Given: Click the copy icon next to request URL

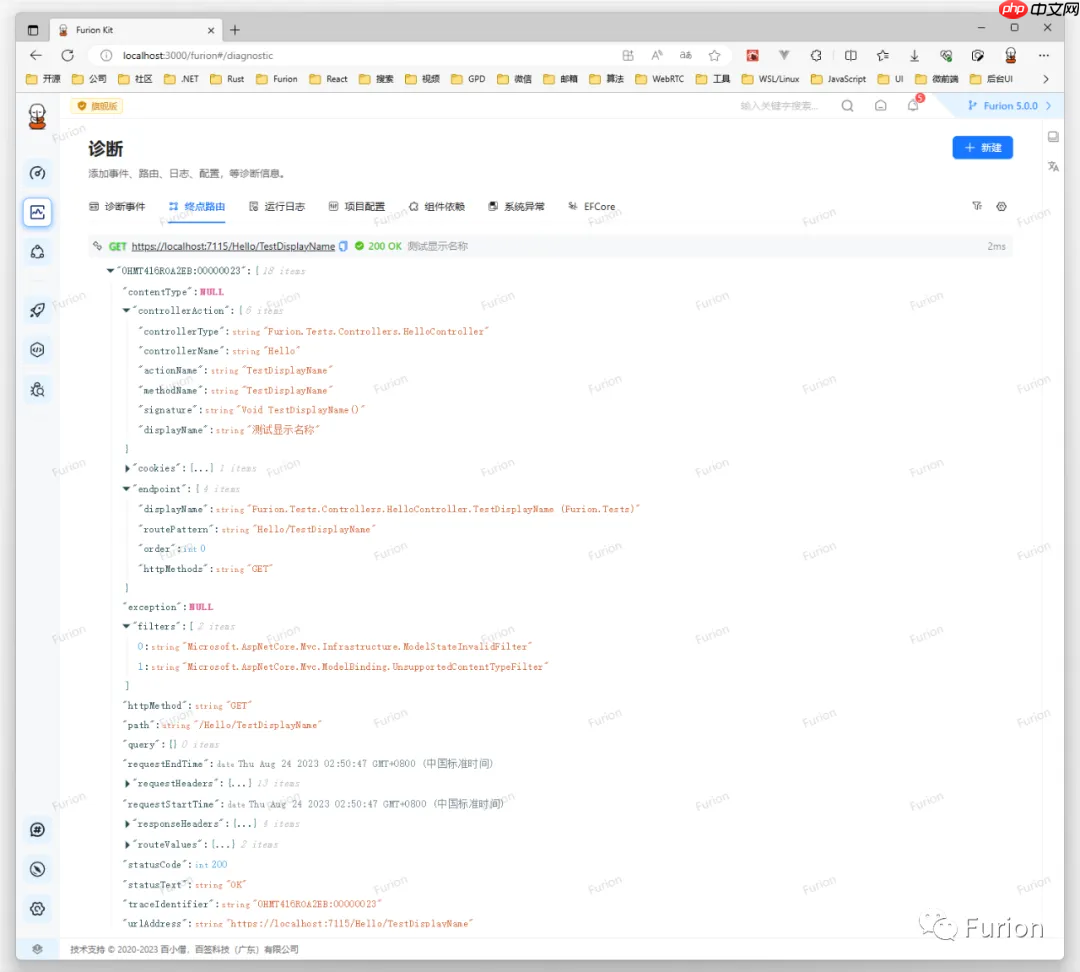Looking at the screenshot, I should pyautogui.click(x=344, y=246).
